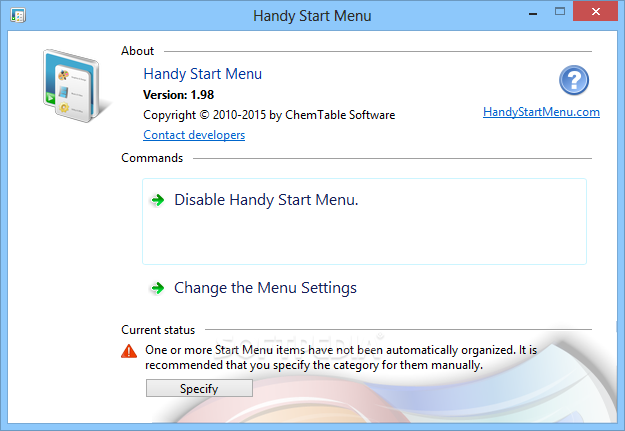Click the red warning triangle icon
Viewport: 625px width, 431px height.
pyautogui.click(x=129, y=351)
